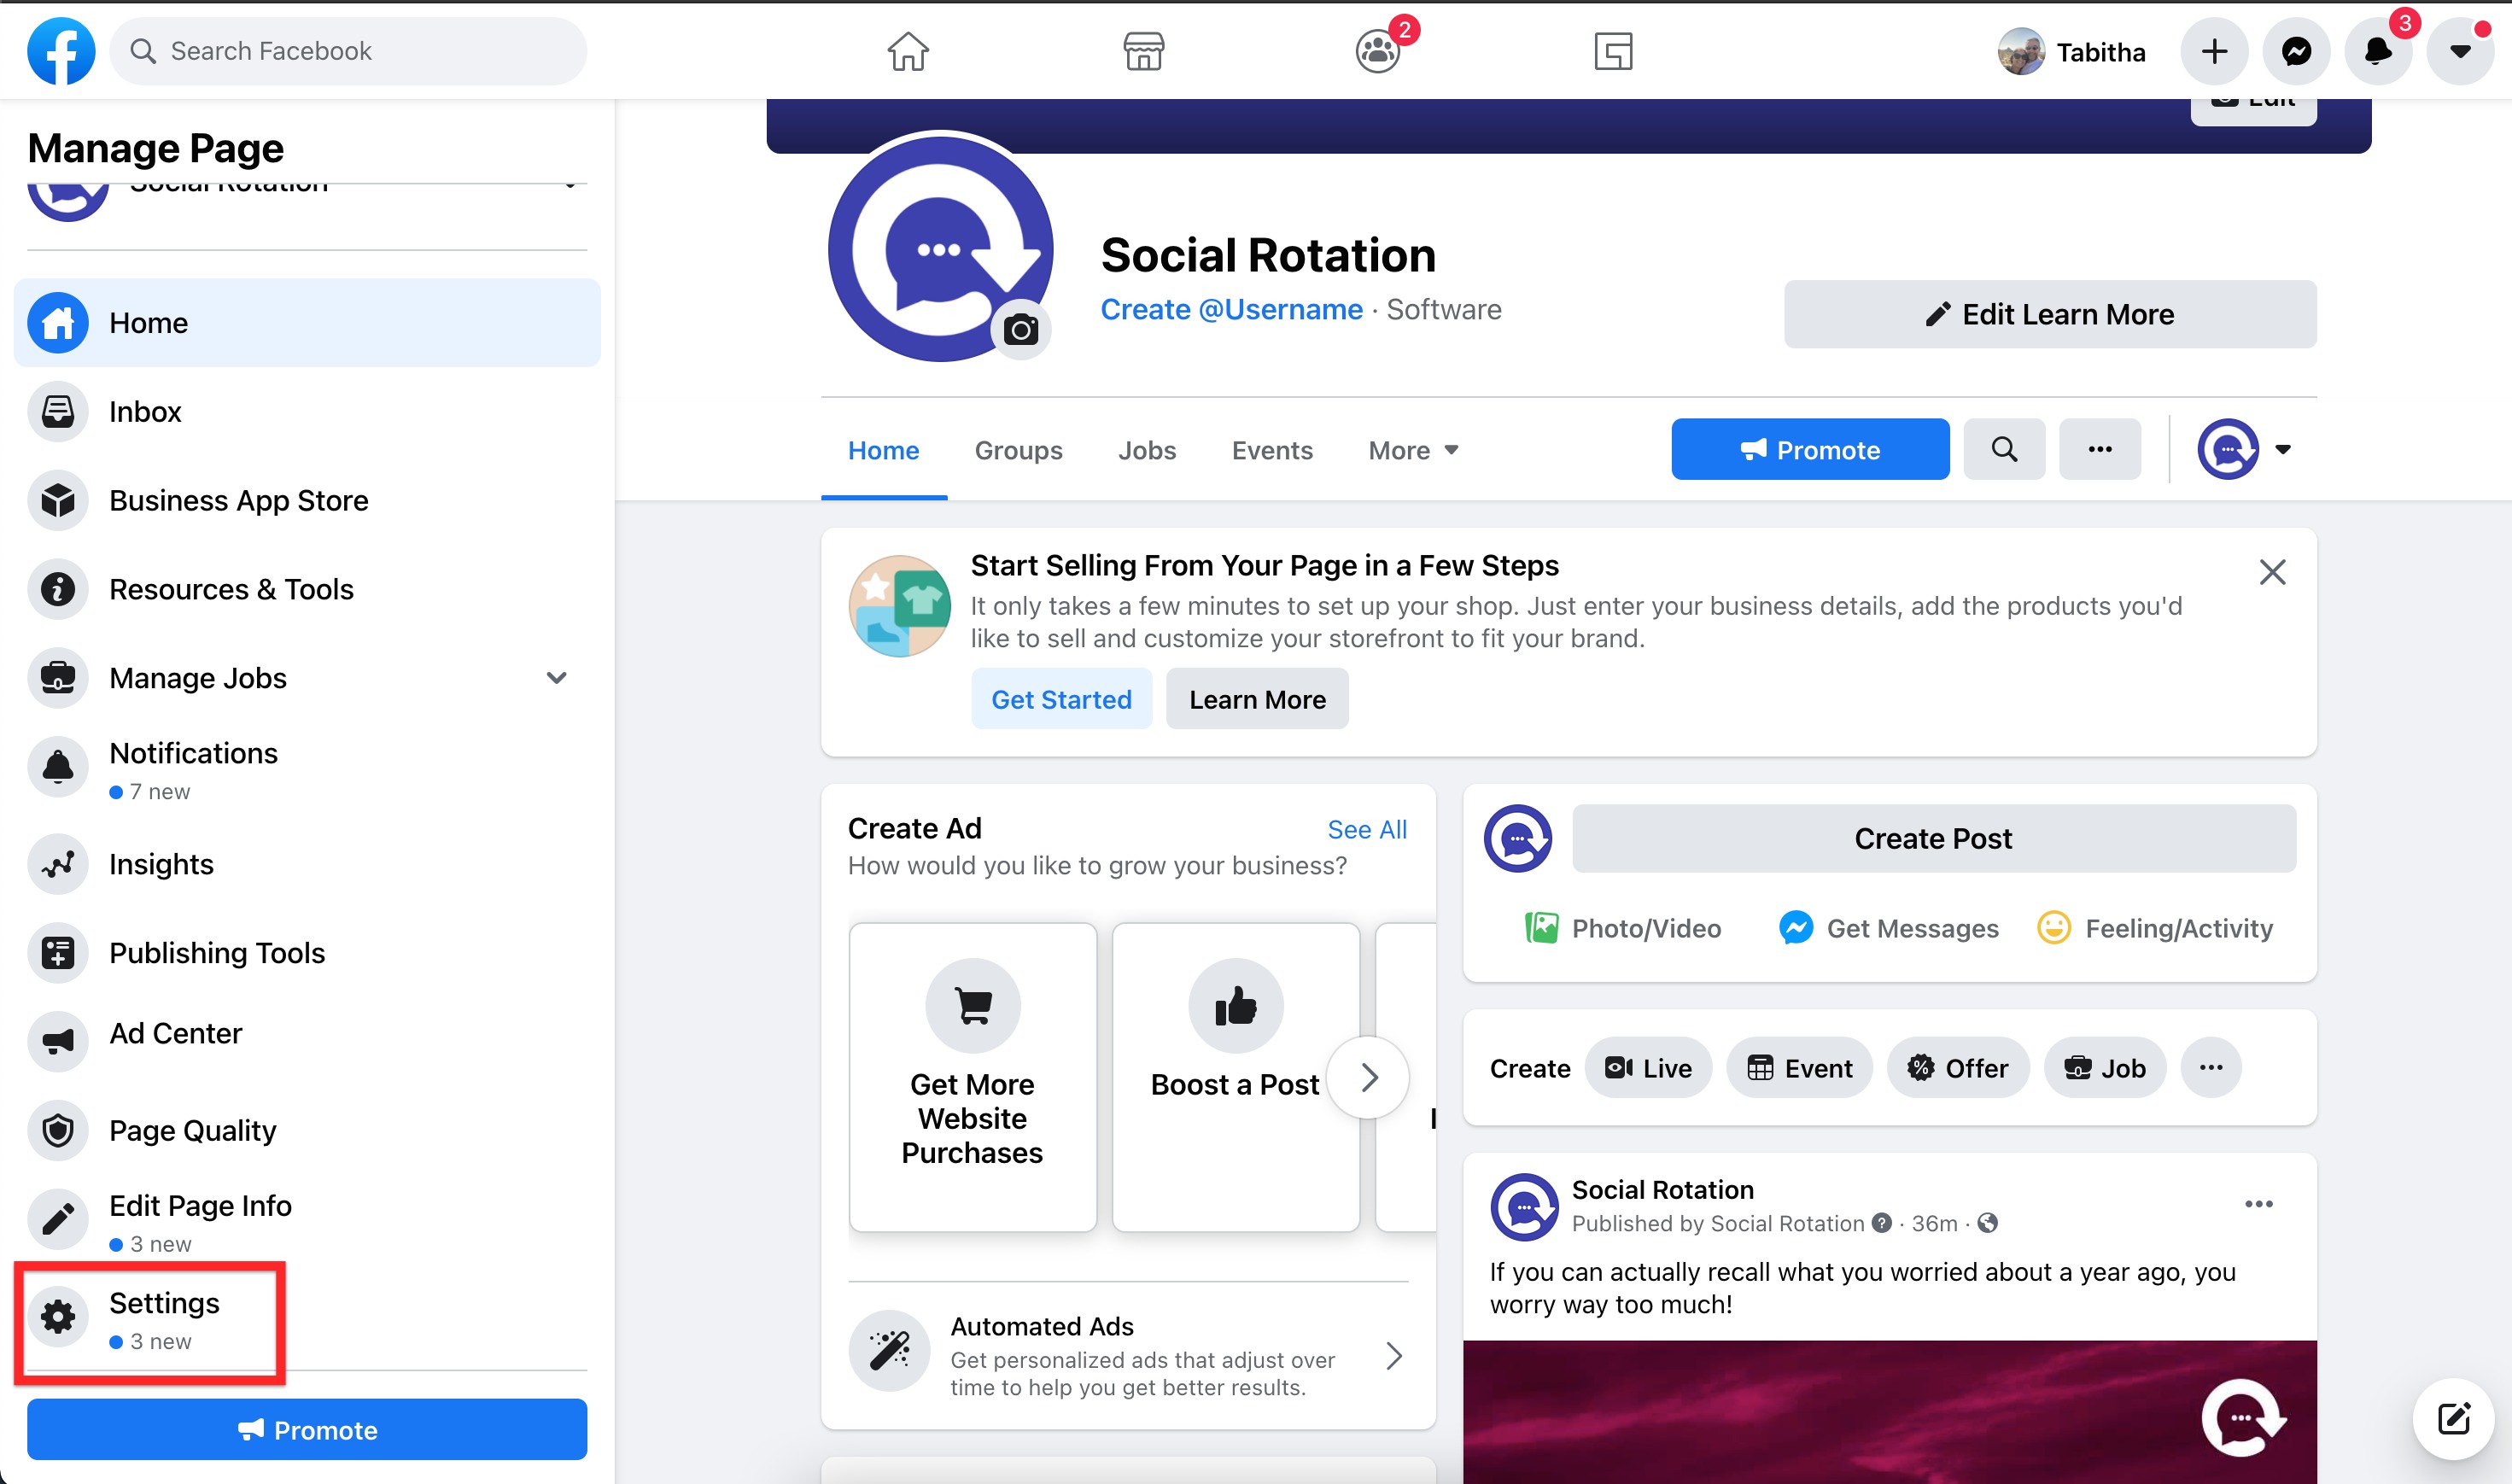2512x1484 pixels.
Task: Choose Photo/Video for new post
Action: 1622,928
